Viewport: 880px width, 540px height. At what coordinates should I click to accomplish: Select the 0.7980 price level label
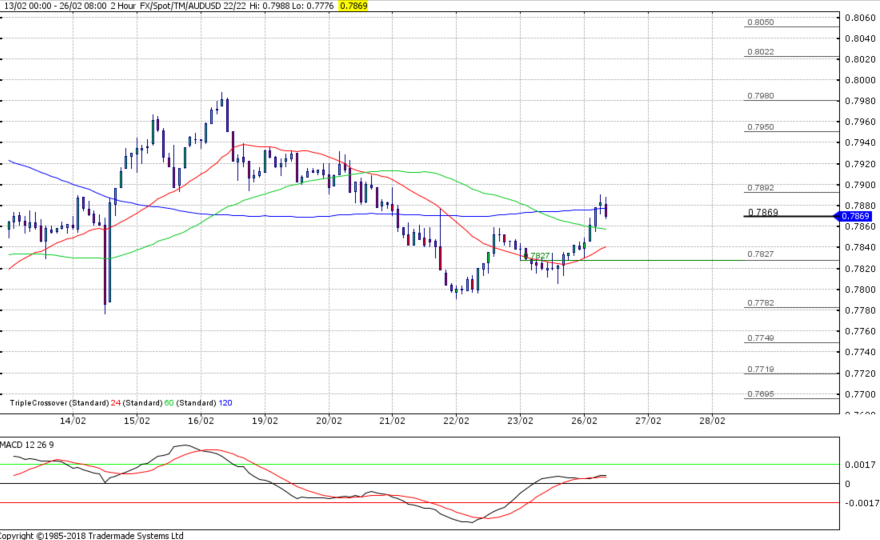click(761, 95)
